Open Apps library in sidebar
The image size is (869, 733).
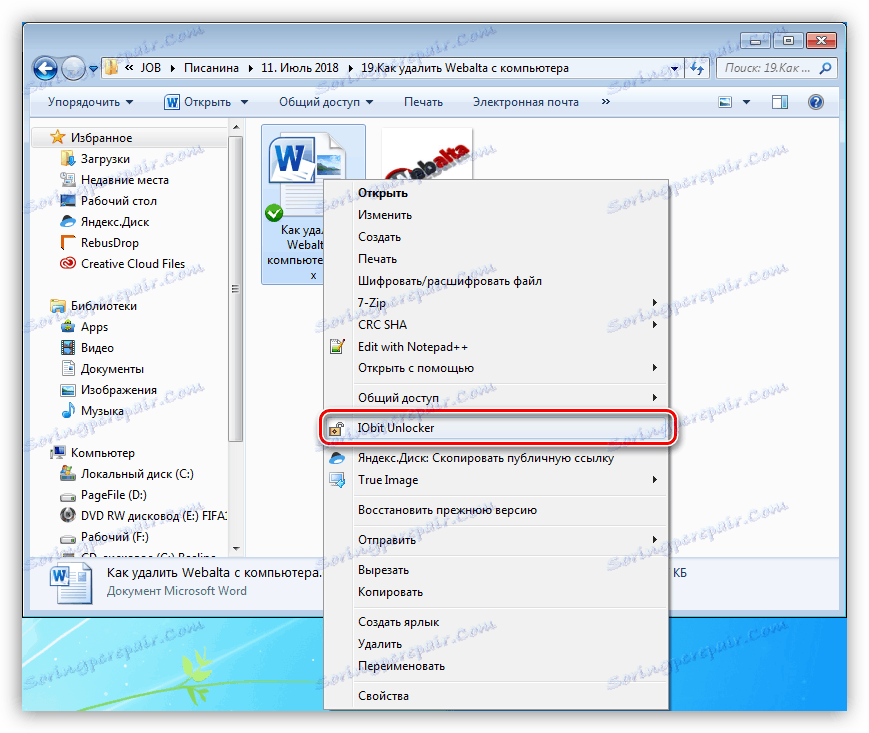(94, 327)
